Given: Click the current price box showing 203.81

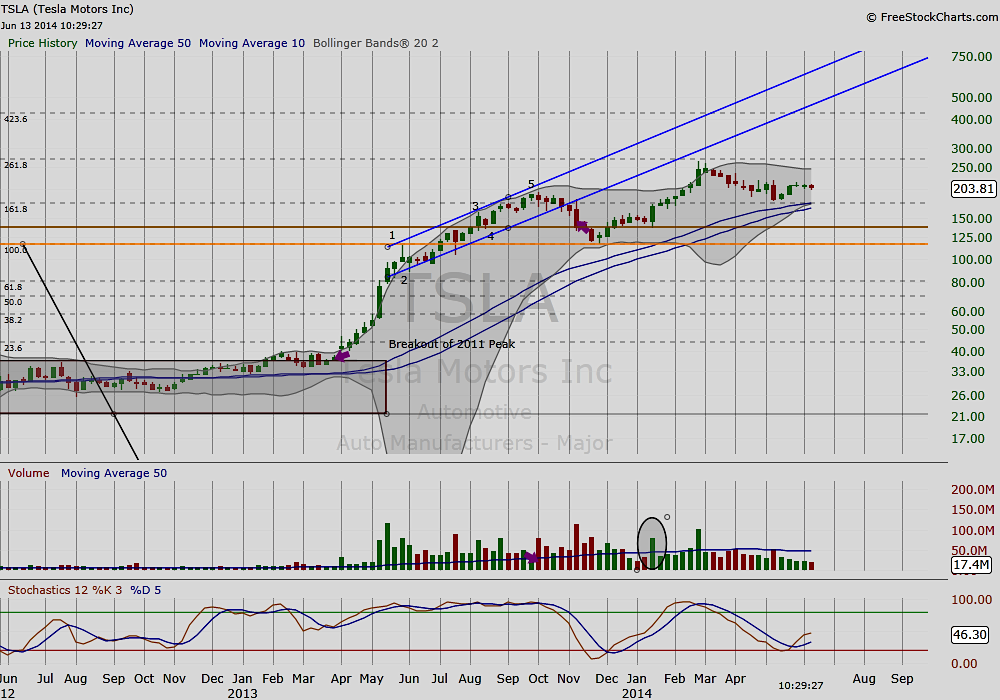Looking at the screenshot, I should tap(973, 189).
